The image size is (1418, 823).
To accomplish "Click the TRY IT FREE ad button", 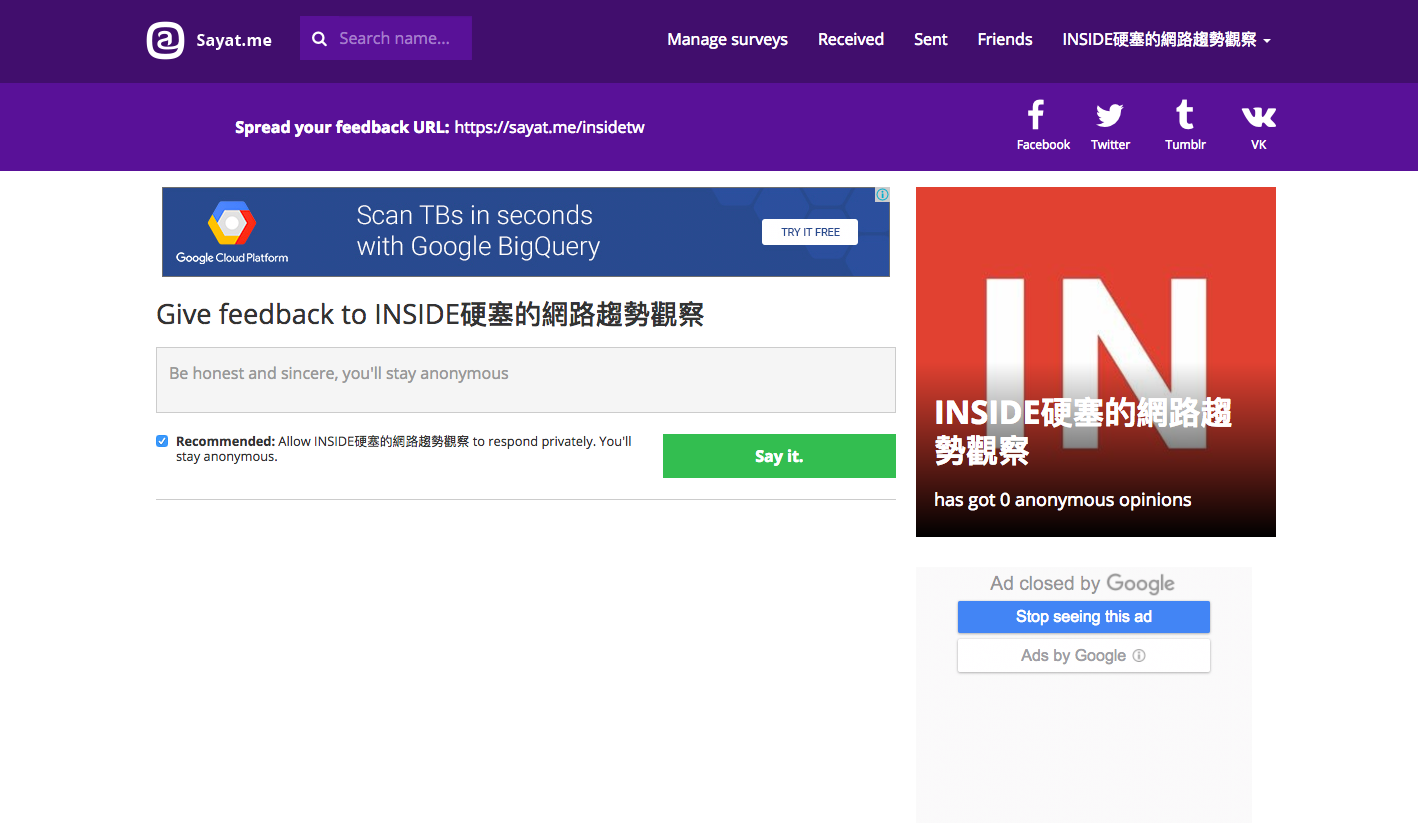I will 810,232.
